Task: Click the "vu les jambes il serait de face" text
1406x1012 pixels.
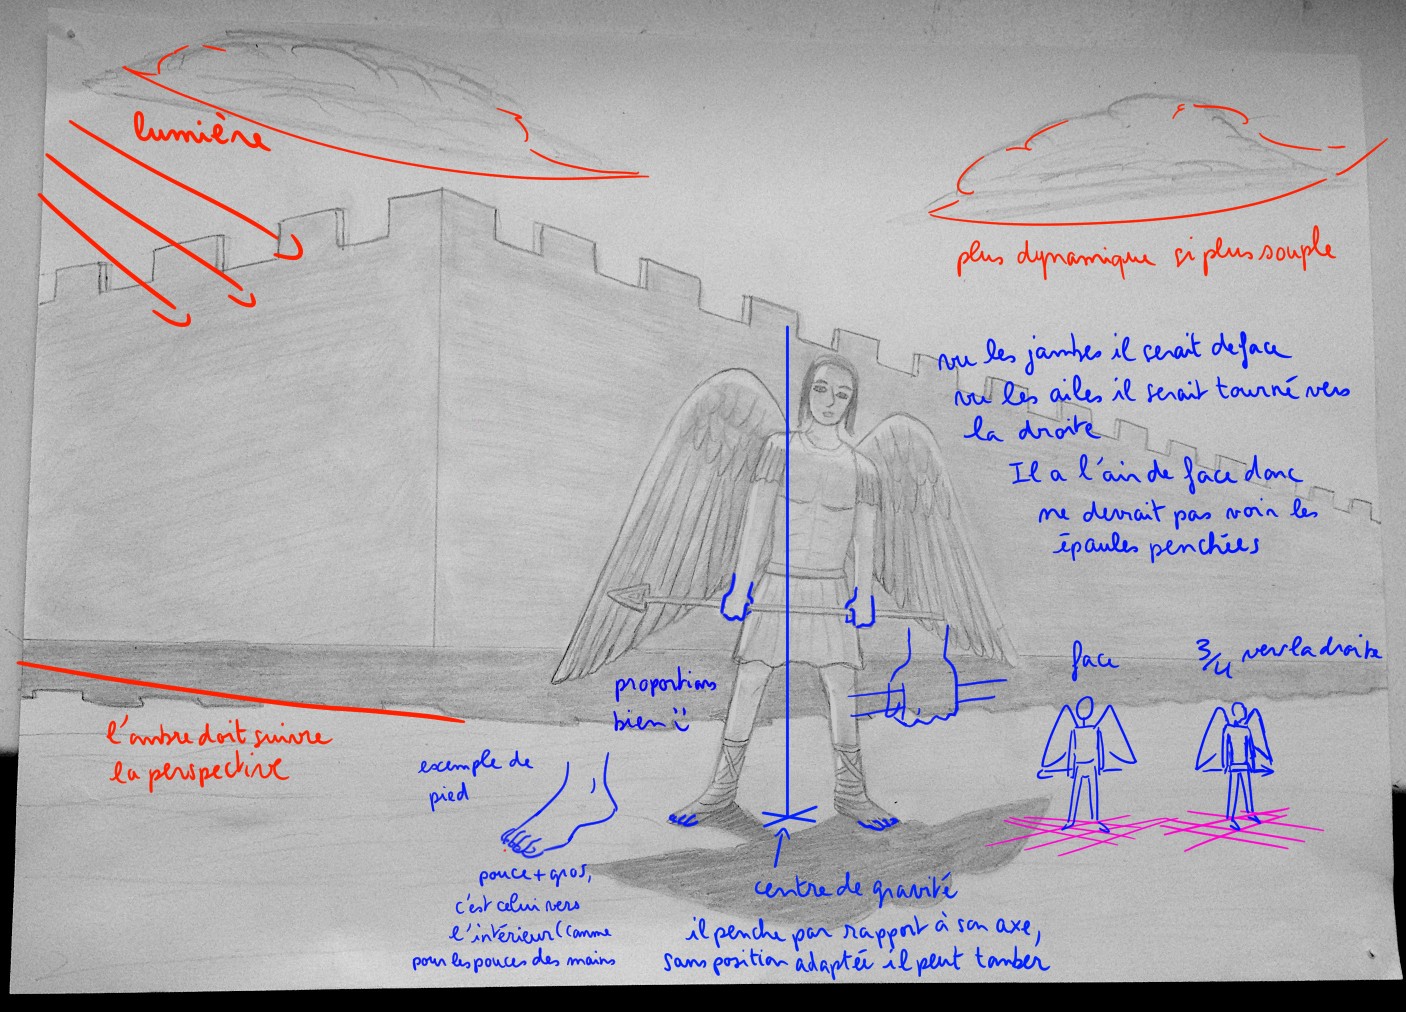Action: tap(1112, 354)
